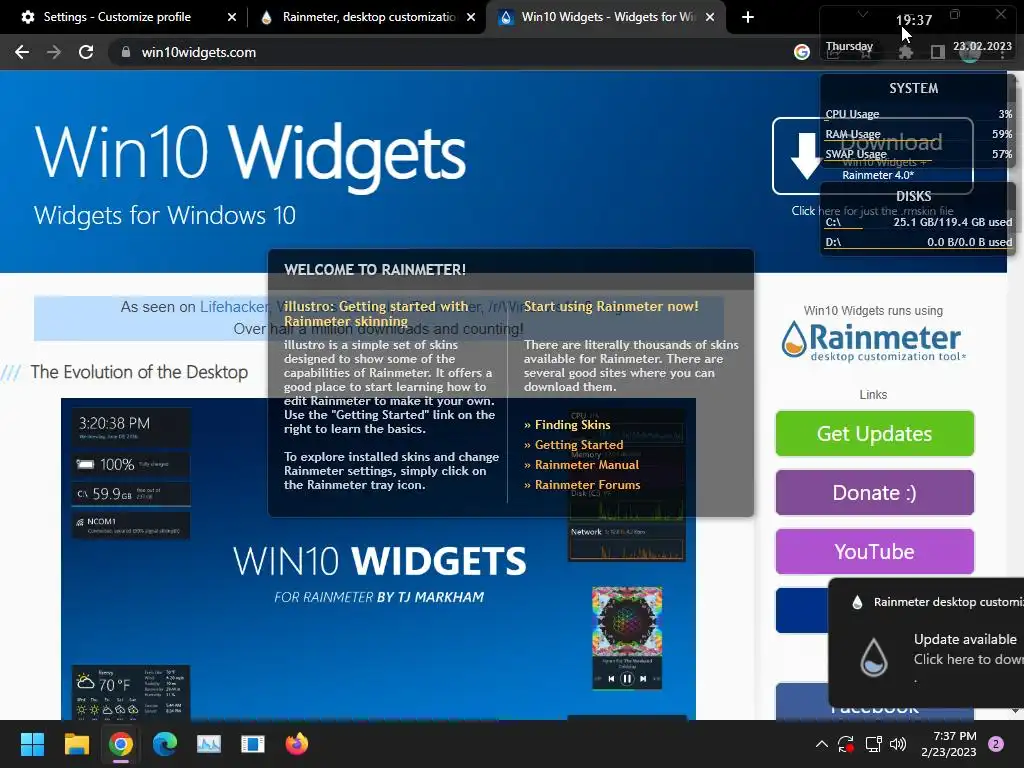
Task: Open the Lifehacker link
Action: click(x=234, y=307)
